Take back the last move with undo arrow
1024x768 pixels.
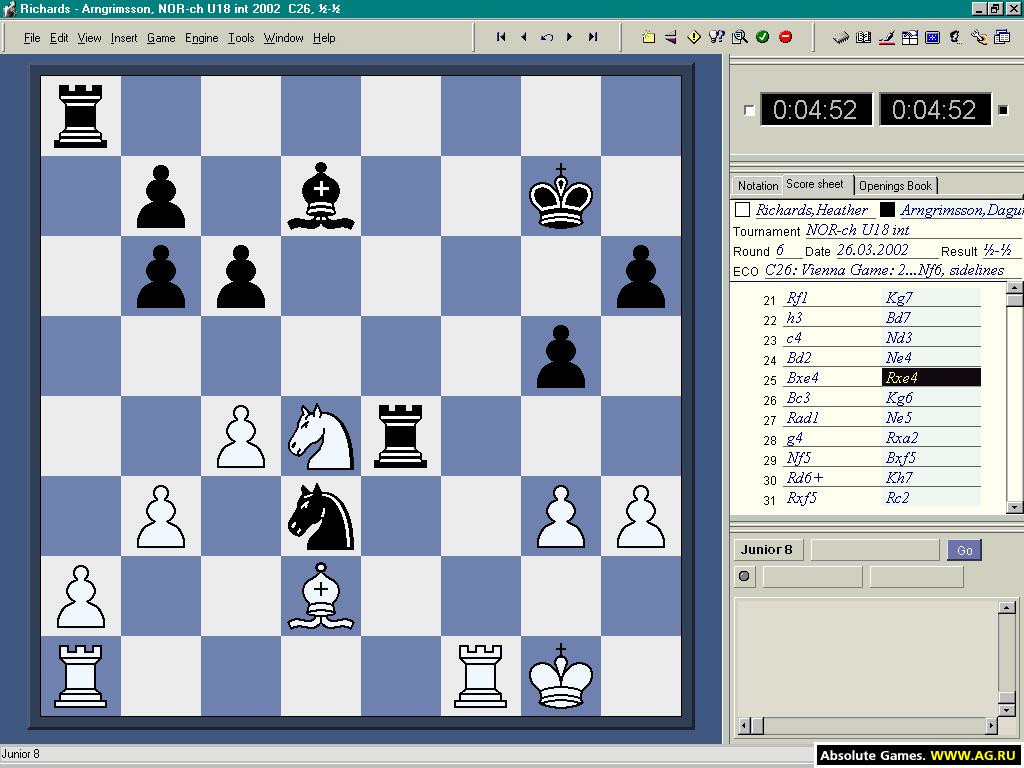(x=547, y=37)
